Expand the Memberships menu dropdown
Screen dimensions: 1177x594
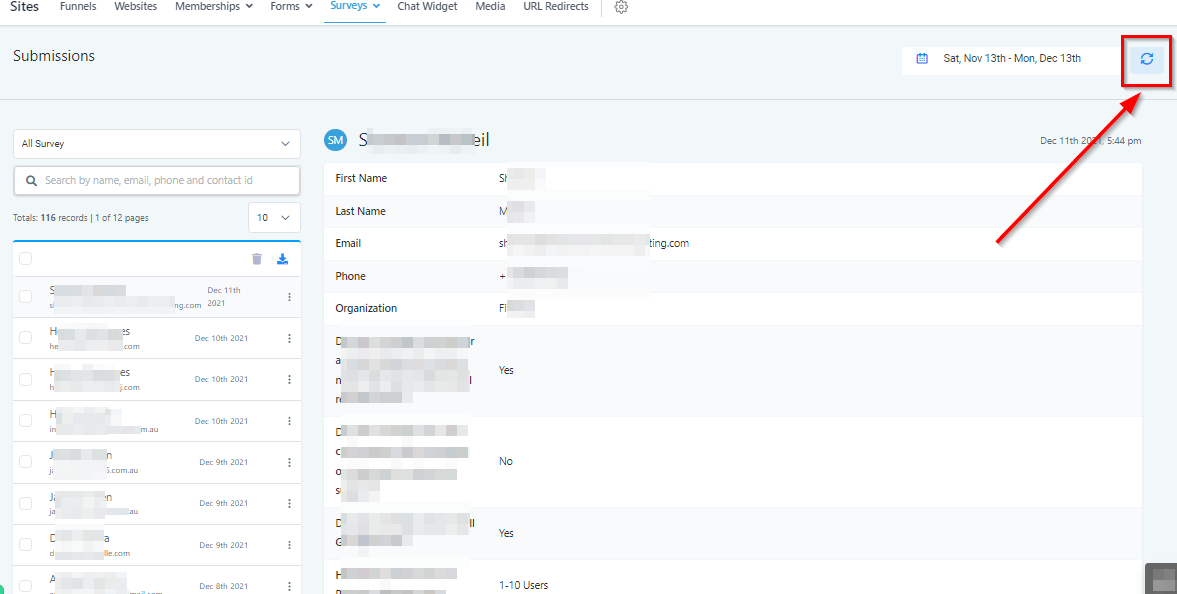[213, 7]
